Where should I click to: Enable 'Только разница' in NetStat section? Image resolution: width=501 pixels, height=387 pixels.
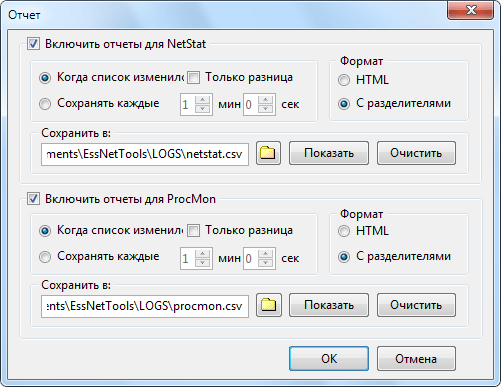pos(194,78)
